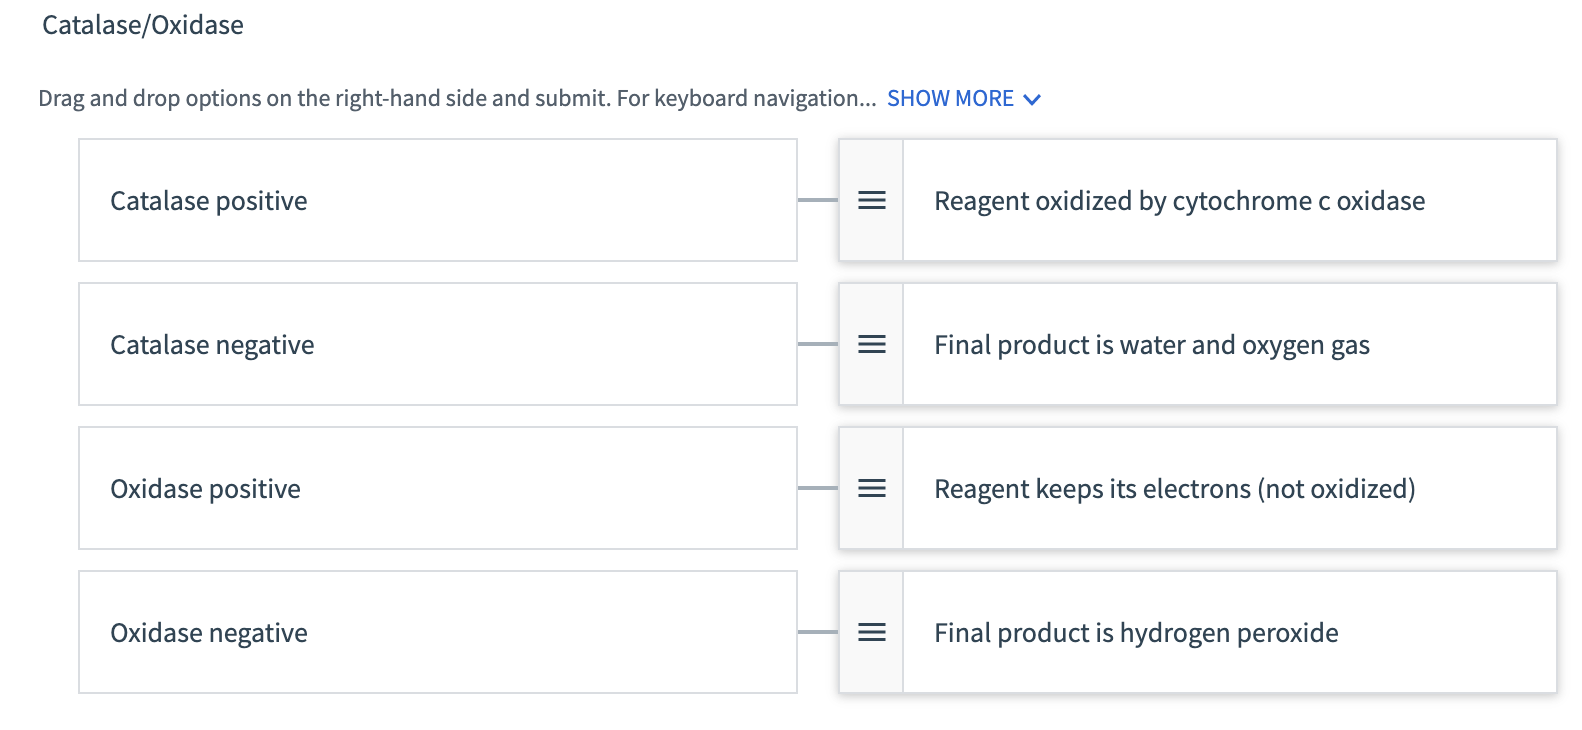Click connector line beside Catalase positive
This screenshot has width=1582, height=730.
[x=818, y=200]
